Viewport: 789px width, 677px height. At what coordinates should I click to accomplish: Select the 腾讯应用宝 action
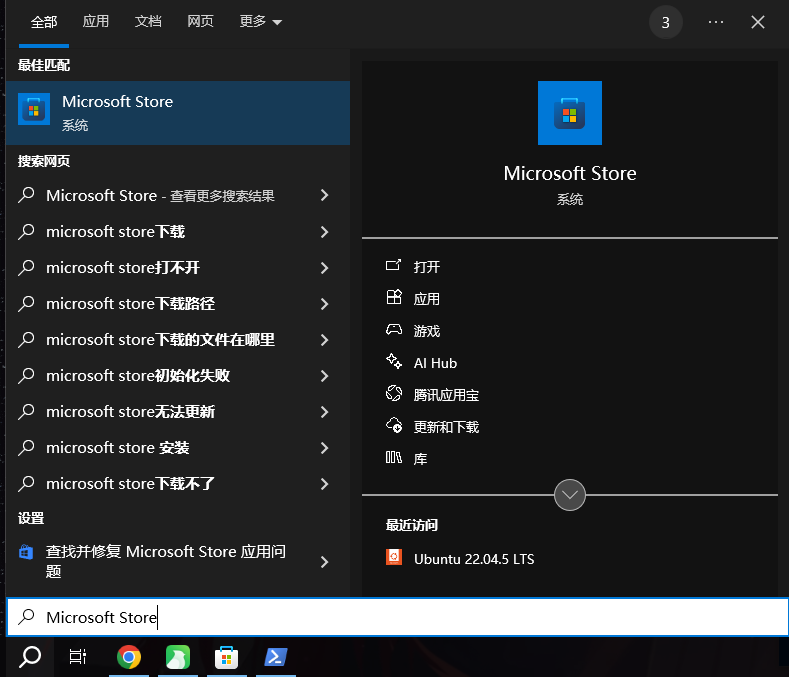pos(446,395)
